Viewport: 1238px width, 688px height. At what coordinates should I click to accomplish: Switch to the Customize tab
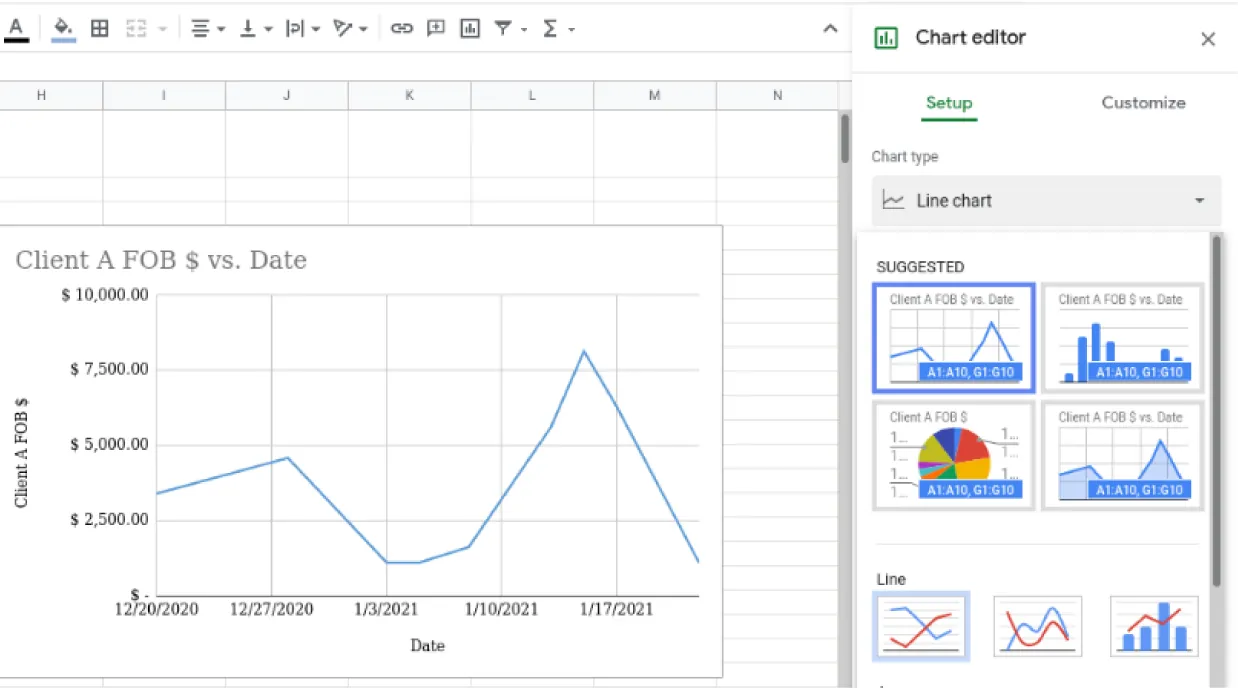1143,103
